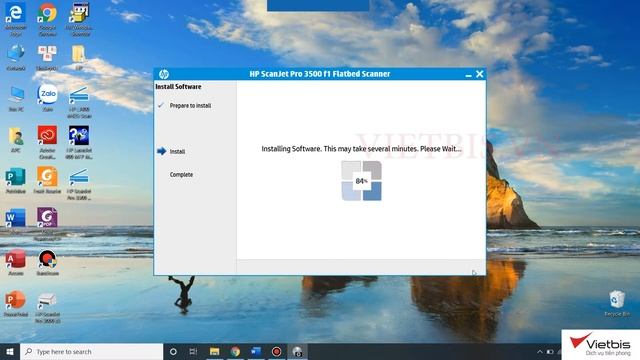Open the Recycle Bin
Screen dimensions: 640x360
point(617,302)
